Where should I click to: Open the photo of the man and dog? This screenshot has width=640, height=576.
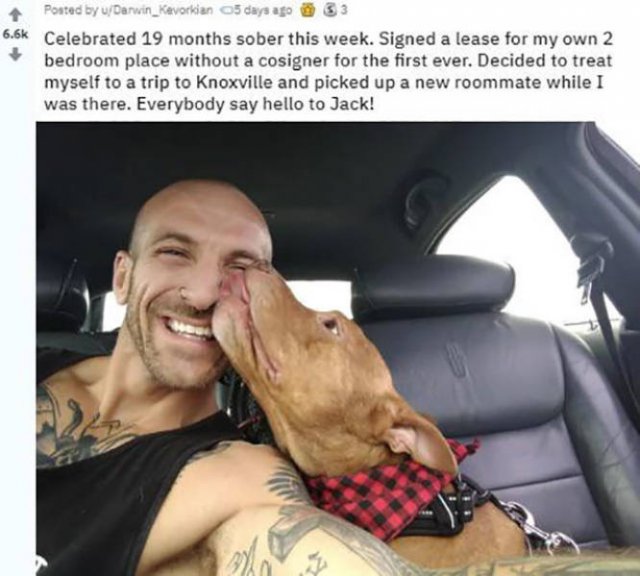tap(338, 349)
